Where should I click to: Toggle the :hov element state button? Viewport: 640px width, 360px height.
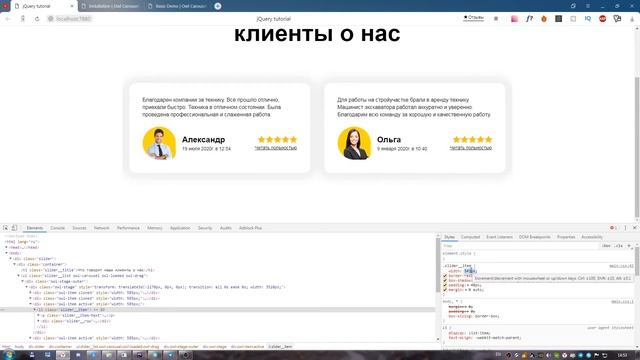606,246
